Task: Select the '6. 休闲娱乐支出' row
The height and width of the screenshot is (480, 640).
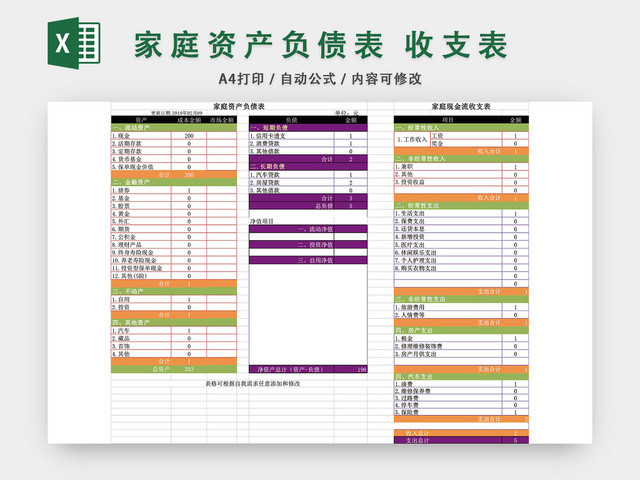Action: (461, 253)
